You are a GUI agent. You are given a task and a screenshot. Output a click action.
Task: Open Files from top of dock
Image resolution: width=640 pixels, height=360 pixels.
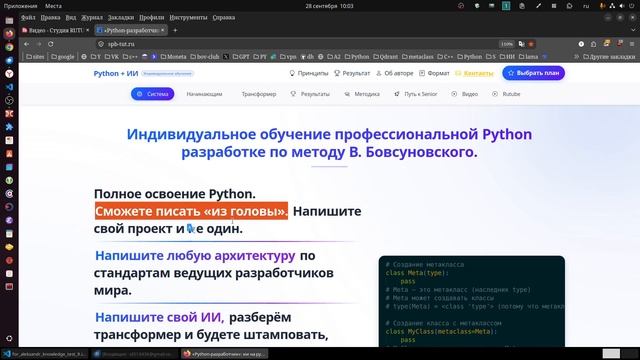(x=9, y=20)
